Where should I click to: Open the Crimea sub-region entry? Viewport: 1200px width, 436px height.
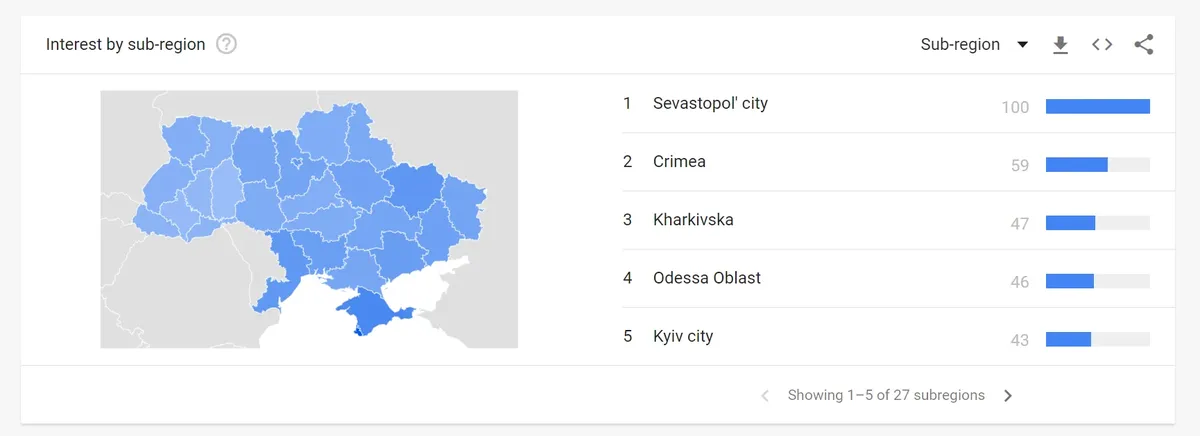(679, 162)
